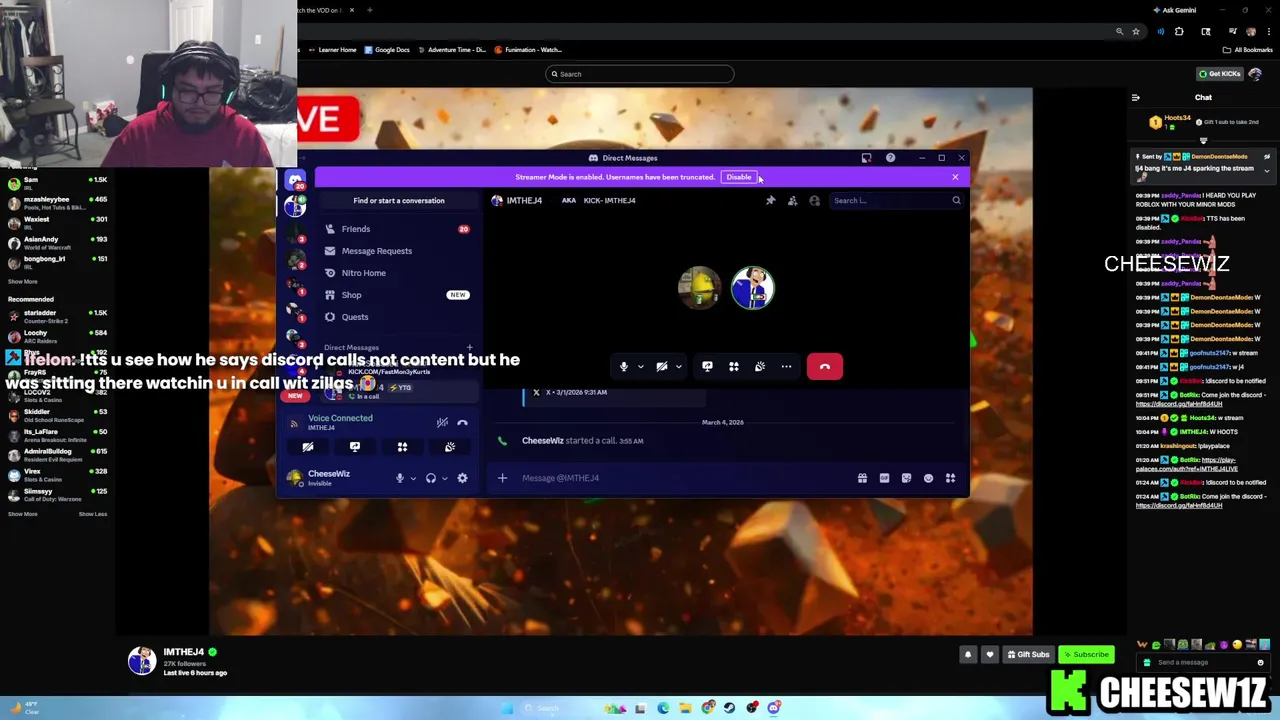The height and width of the screenshot is (720, 1280).
Task: Send a gift from the message bar
Action: pos(862,478)
